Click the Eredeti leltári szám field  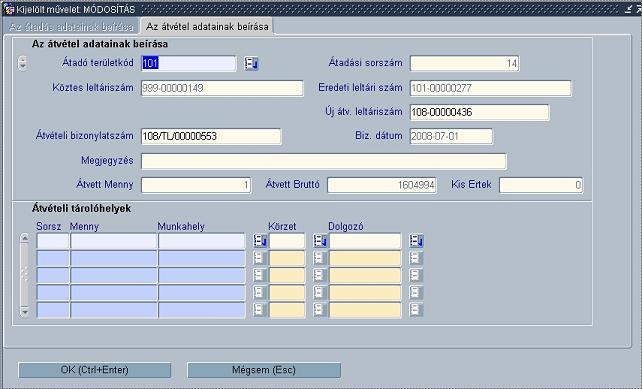pyautogui.click(x=491, y=88)
